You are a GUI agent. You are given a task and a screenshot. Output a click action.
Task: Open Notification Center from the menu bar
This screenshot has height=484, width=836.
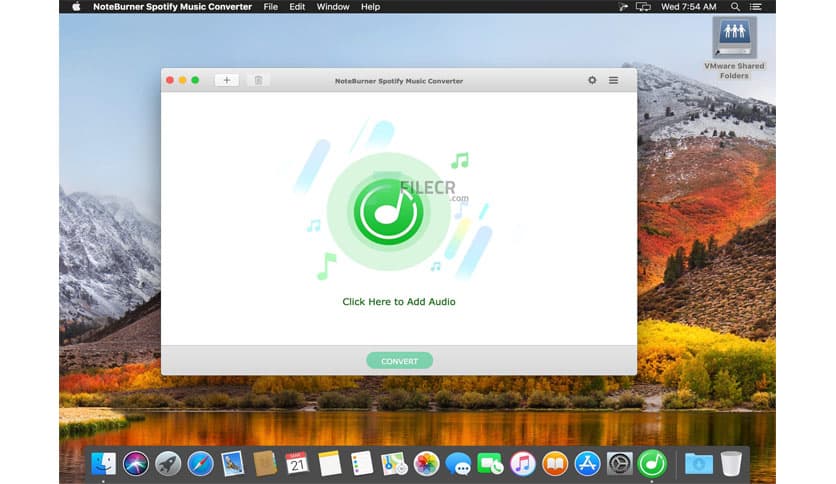[x=756, y=6]
